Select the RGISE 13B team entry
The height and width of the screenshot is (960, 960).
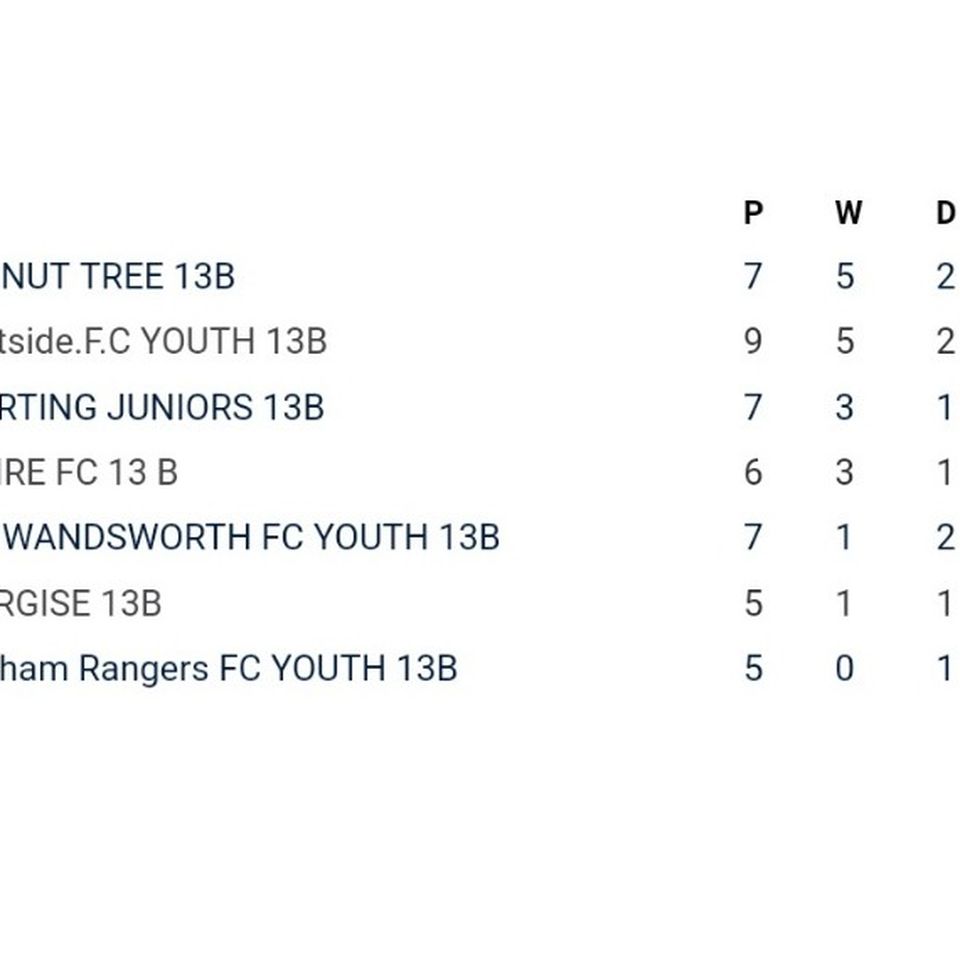(x=81, y=603)
